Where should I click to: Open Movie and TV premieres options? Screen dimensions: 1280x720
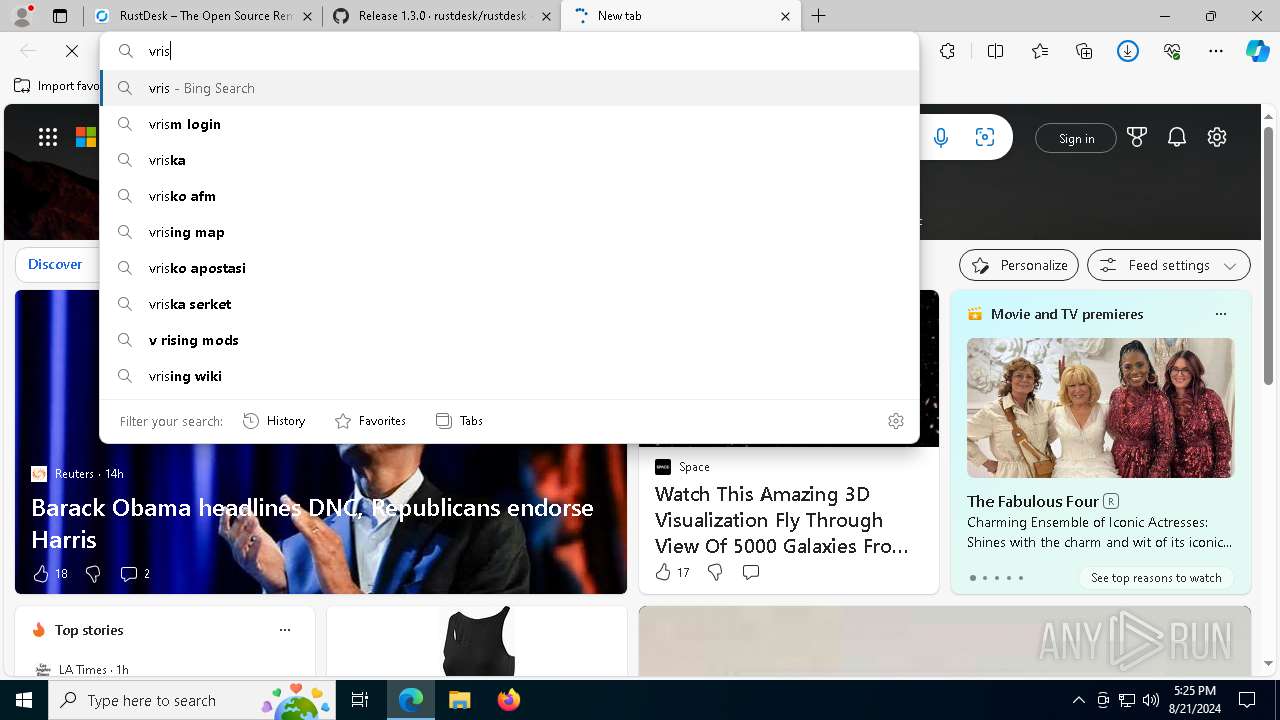(1220, 314)
